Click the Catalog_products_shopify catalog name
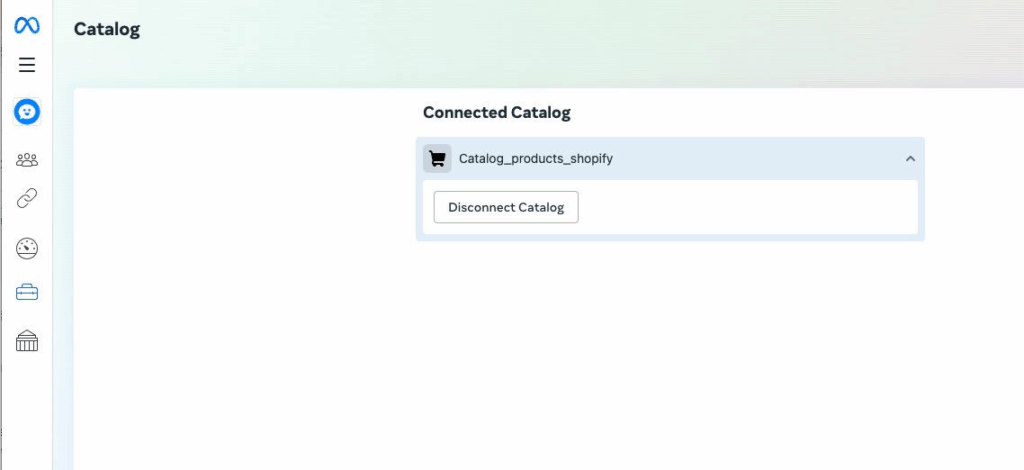This screenshot has height=470, width=1024. point(535,158)
